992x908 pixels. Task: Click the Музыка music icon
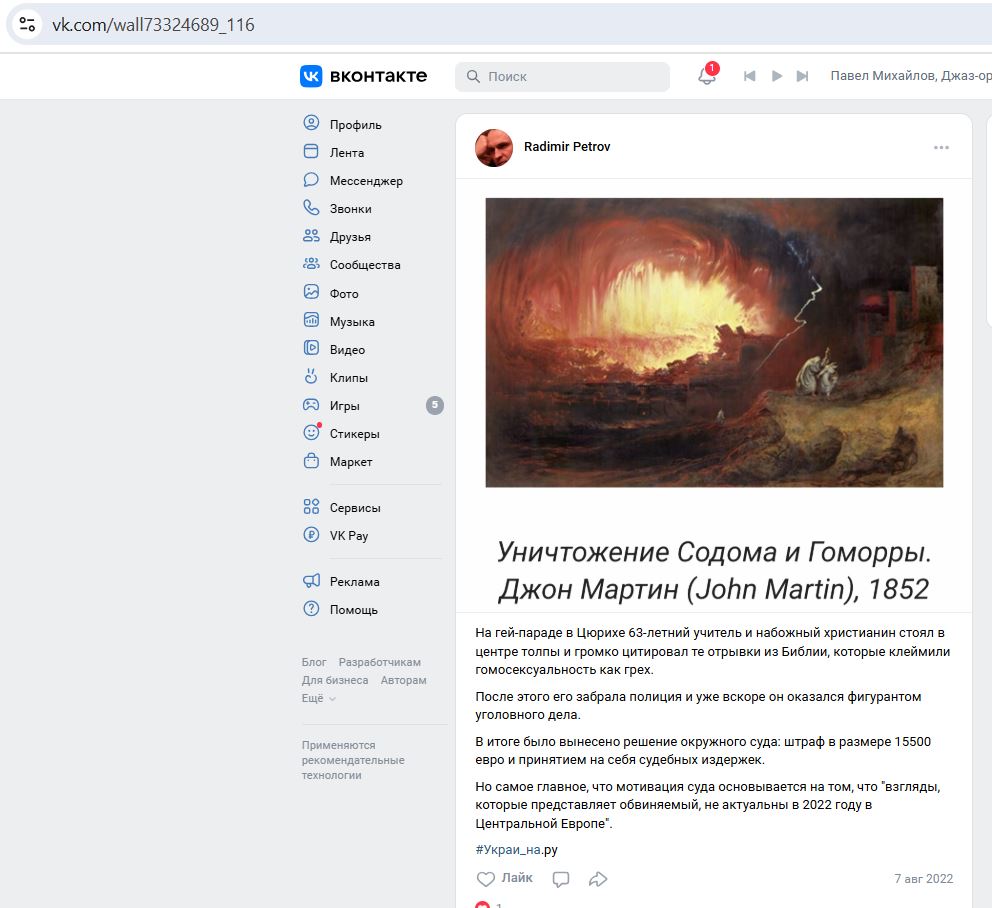311,320
